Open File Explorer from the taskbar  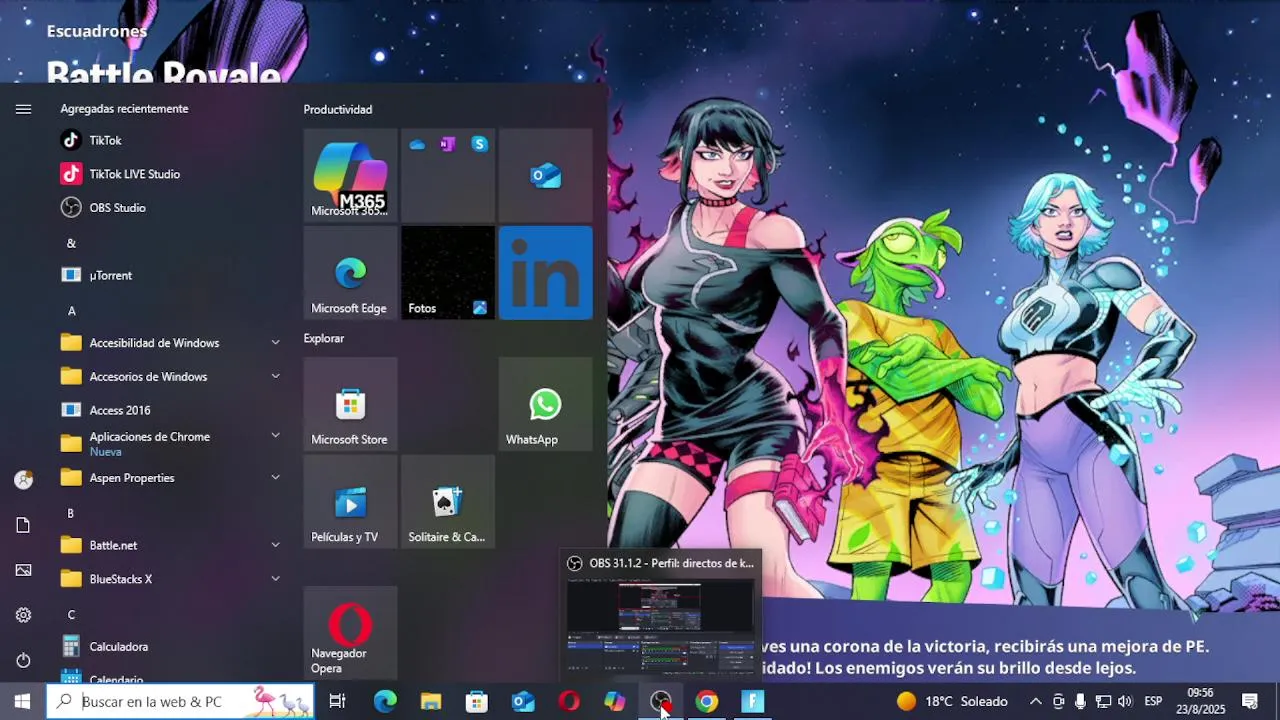[431, 702]
